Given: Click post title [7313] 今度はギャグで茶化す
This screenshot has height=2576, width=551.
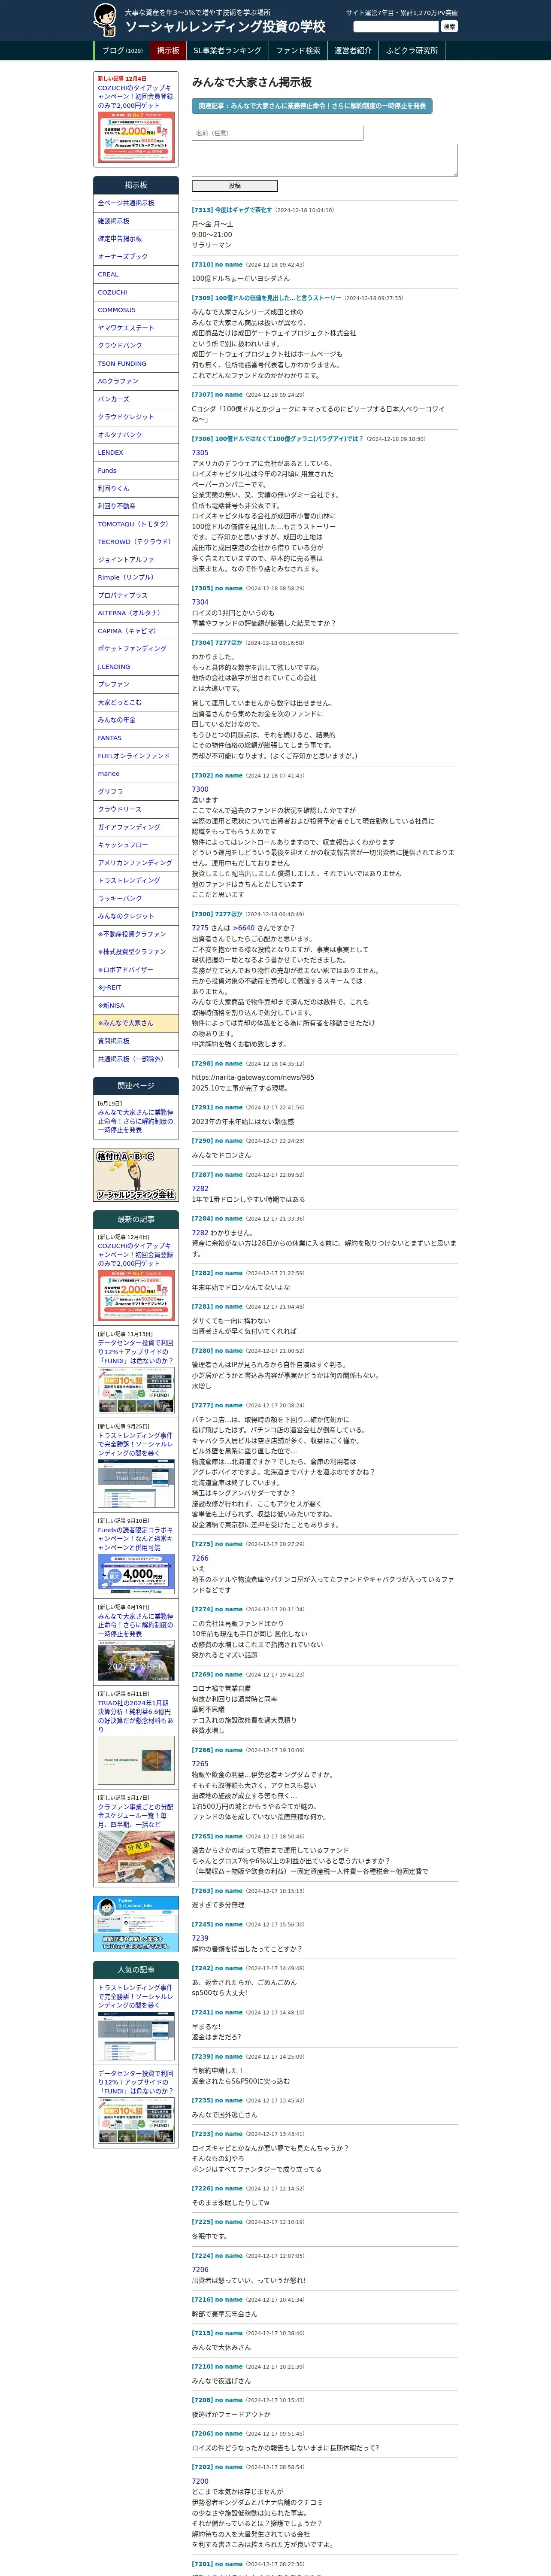Looking at the screenshot, I should tap(232, 210).
